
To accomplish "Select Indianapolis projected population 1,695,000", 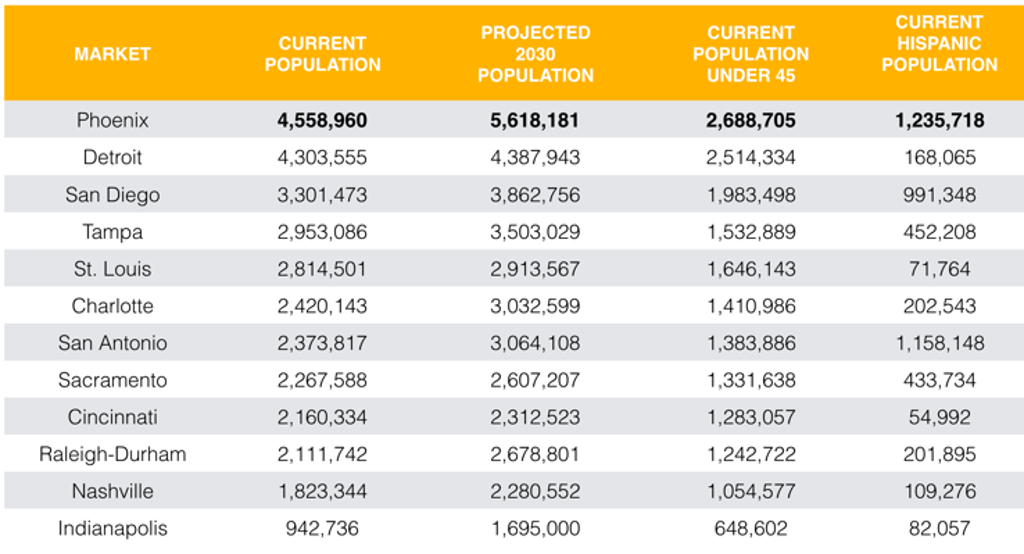I will point(535,529).
